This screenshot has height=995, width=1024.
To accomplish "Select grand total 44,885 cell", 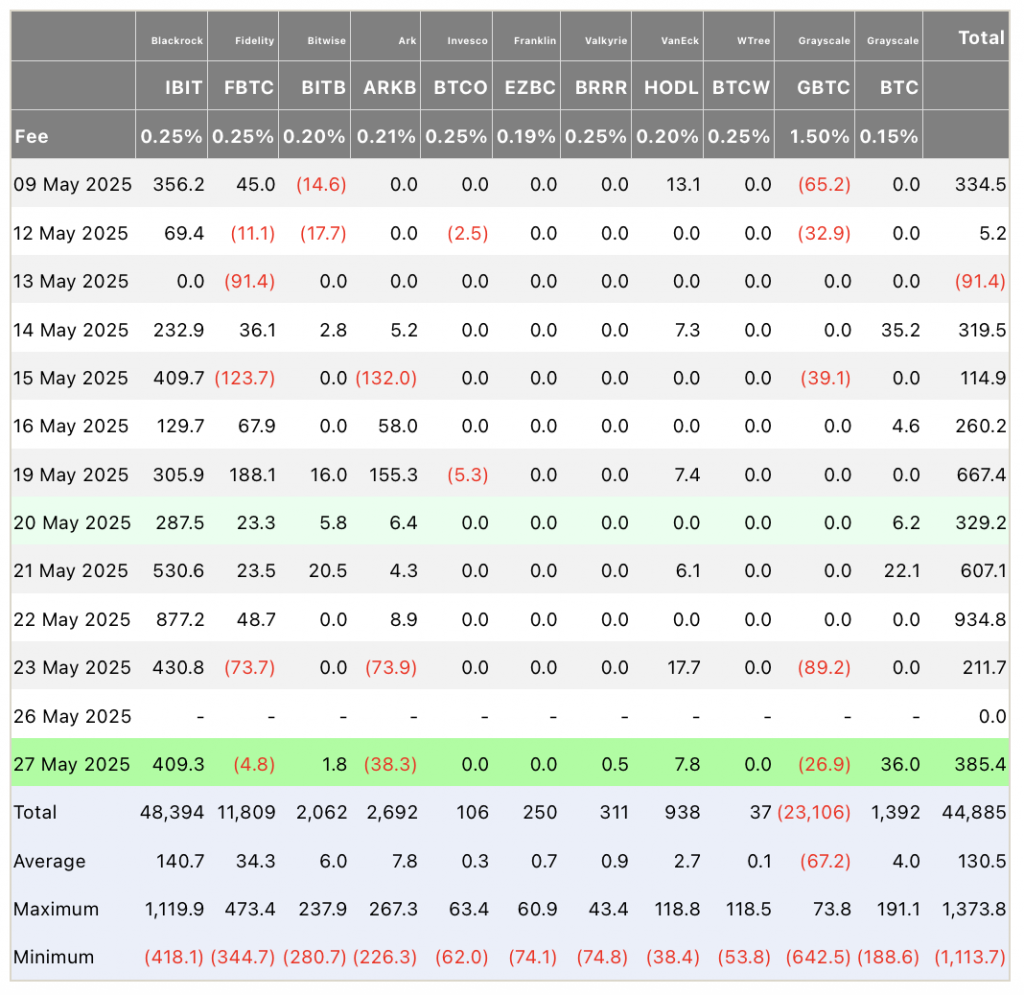I will 974,813.
